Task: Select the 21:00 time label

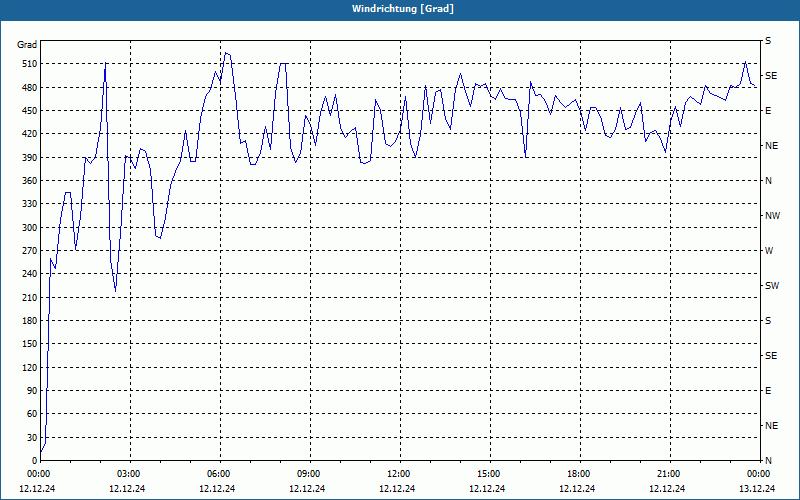Action: 670,473
